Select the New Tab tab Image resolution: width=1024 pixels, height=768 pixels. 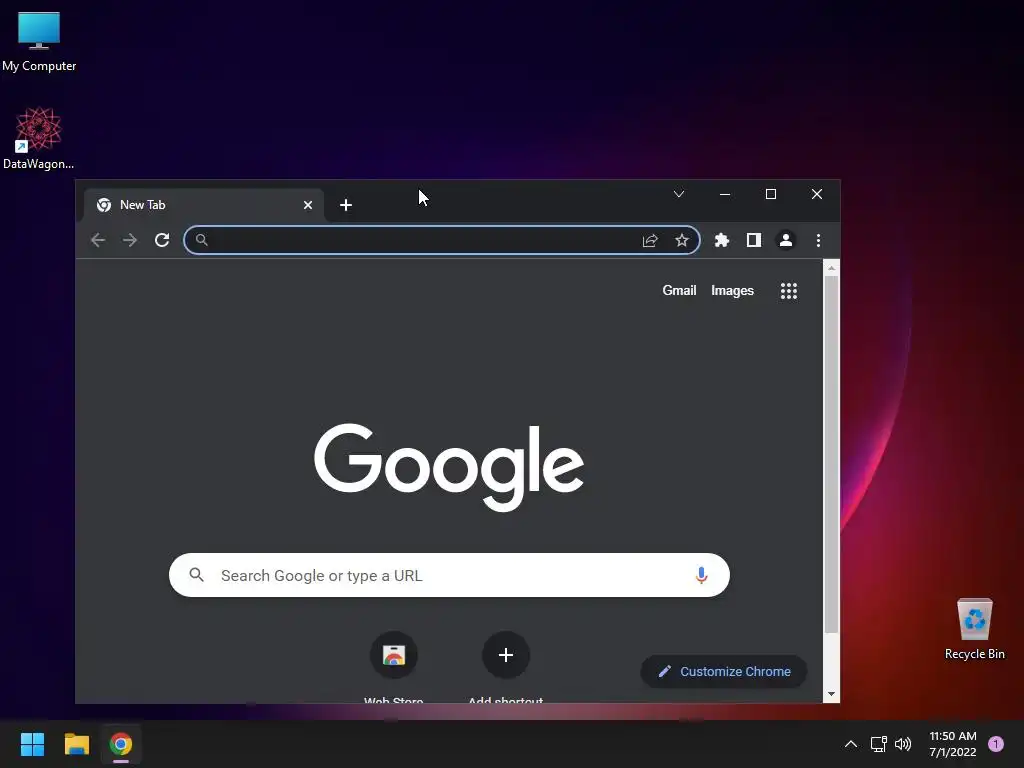[x=204, y=205]
